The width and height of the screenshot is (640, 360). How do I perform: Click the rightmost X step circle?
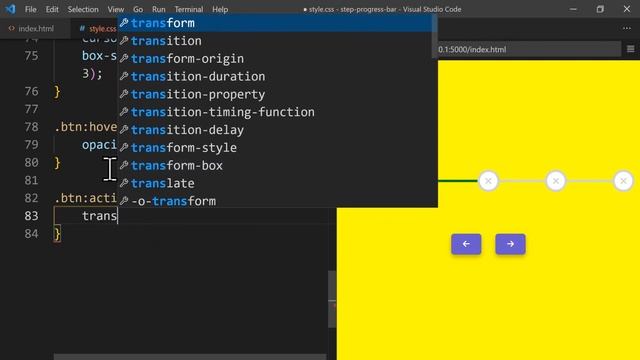pyautogui.click(x=623, y=181)
